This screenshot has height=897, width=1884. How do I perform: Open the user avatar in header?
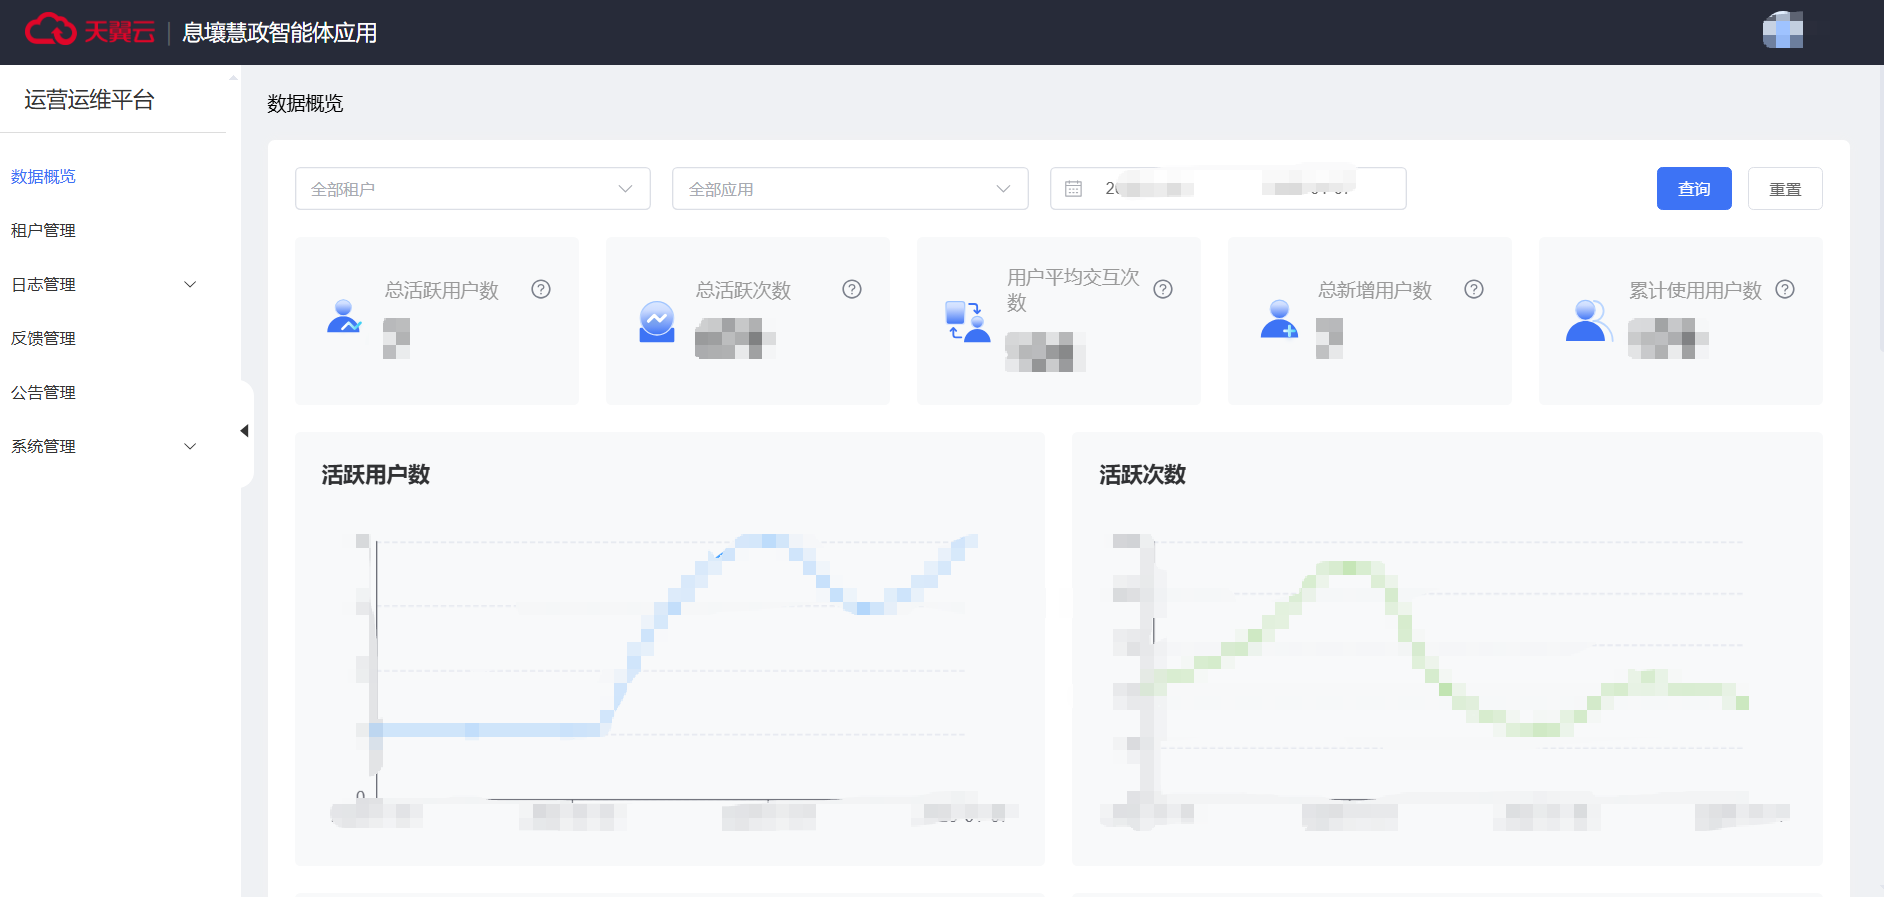click(1782, 31)
